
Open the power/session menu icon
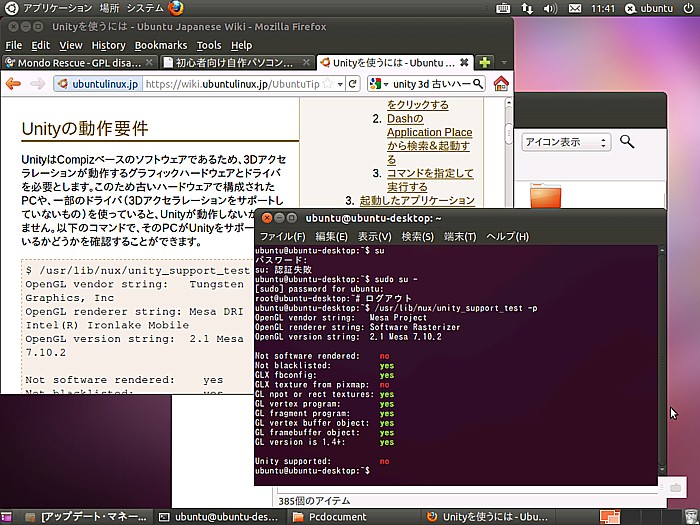(x=688, y=8)
